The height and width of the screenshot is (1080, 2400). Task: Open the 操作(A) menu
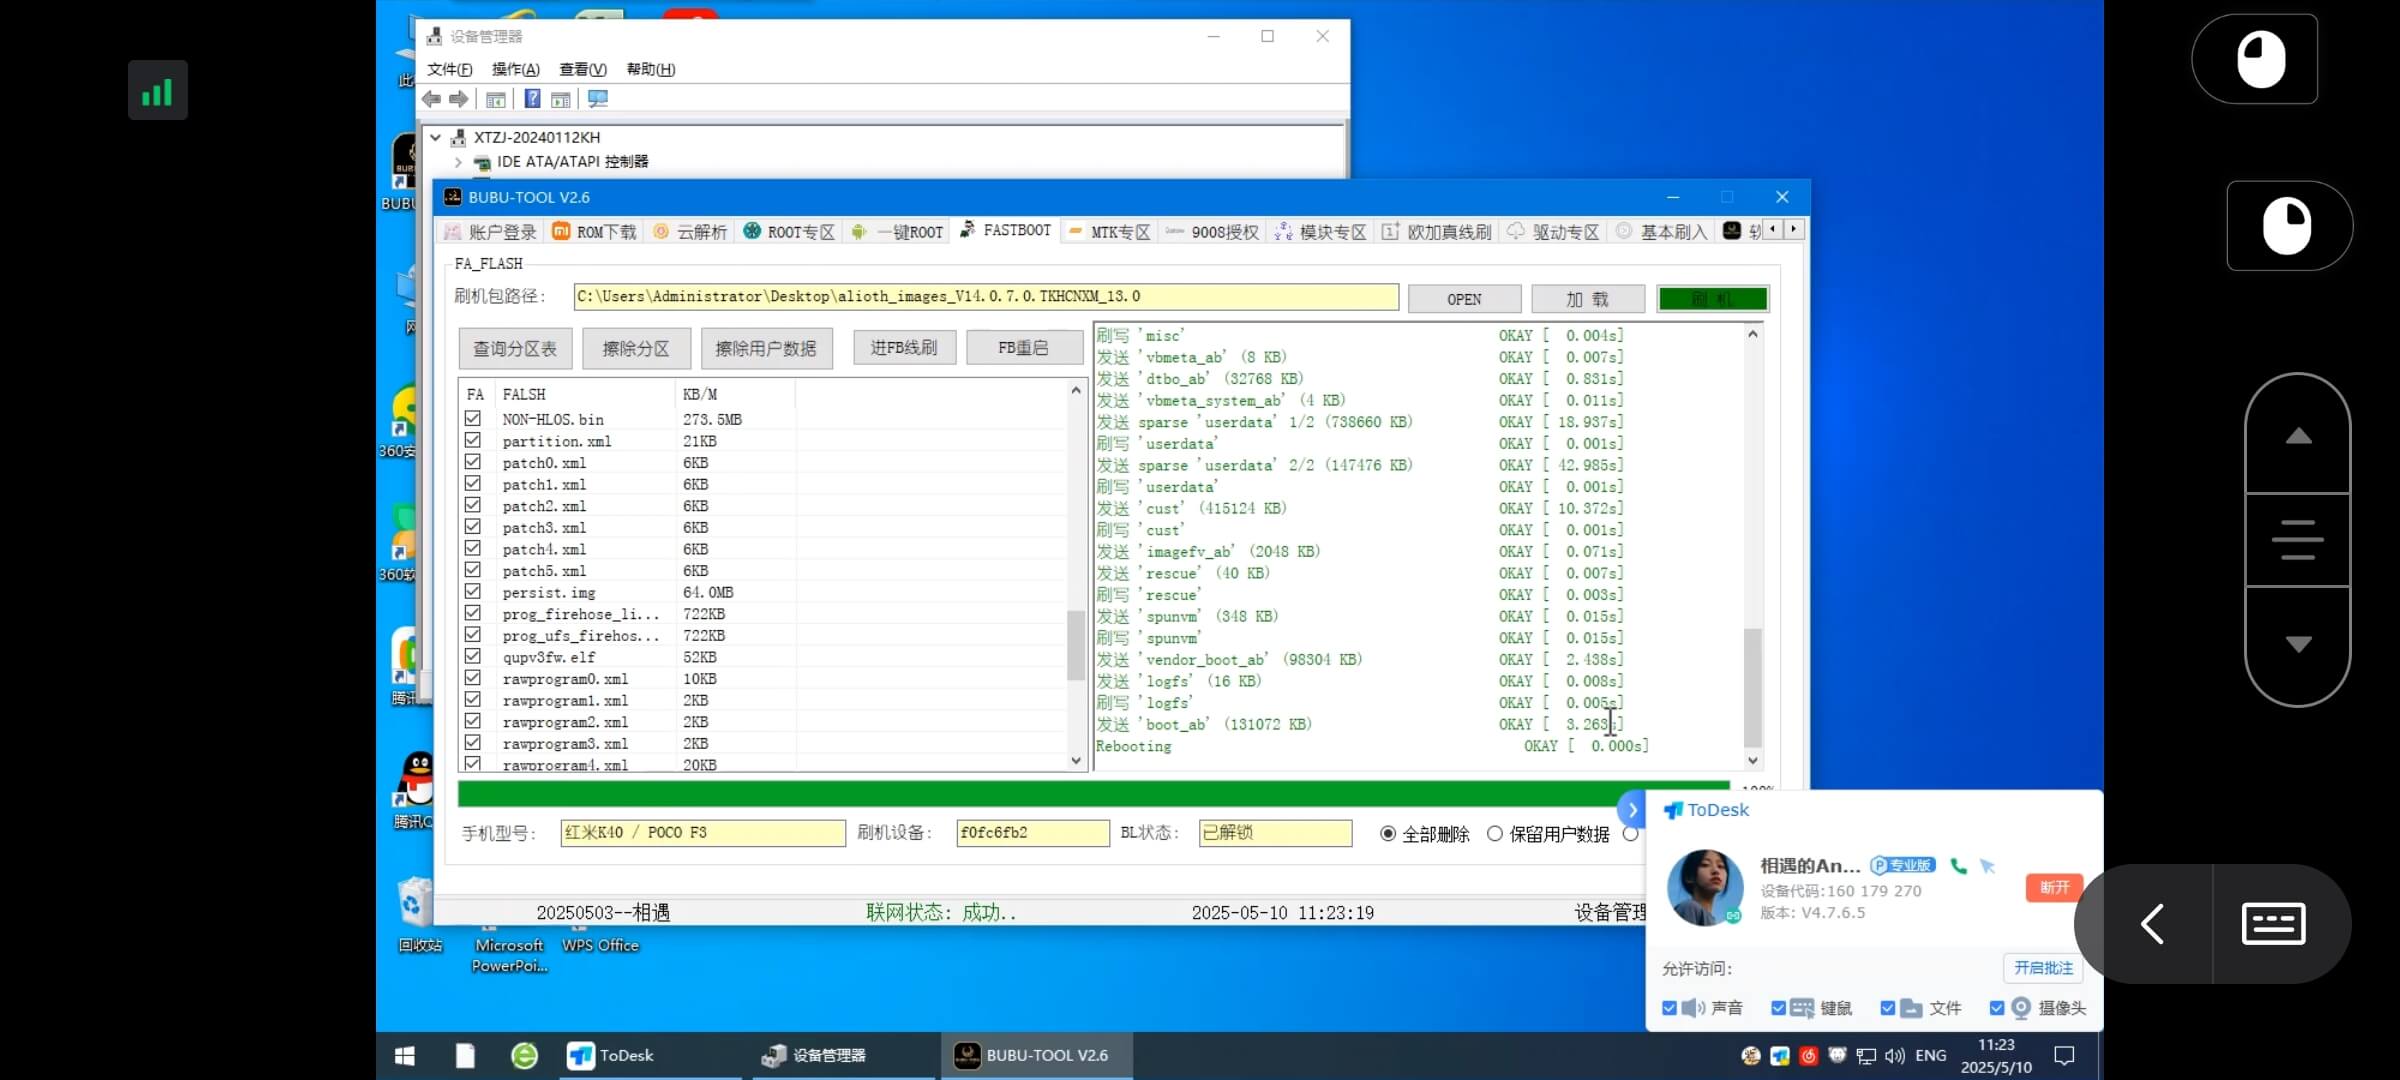[x=515, y=69]
